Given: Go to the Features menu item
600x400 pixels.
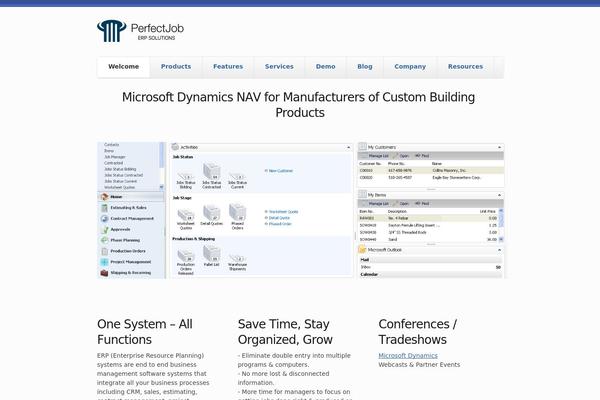Looking at the screenshot, I should pos(228,67).
